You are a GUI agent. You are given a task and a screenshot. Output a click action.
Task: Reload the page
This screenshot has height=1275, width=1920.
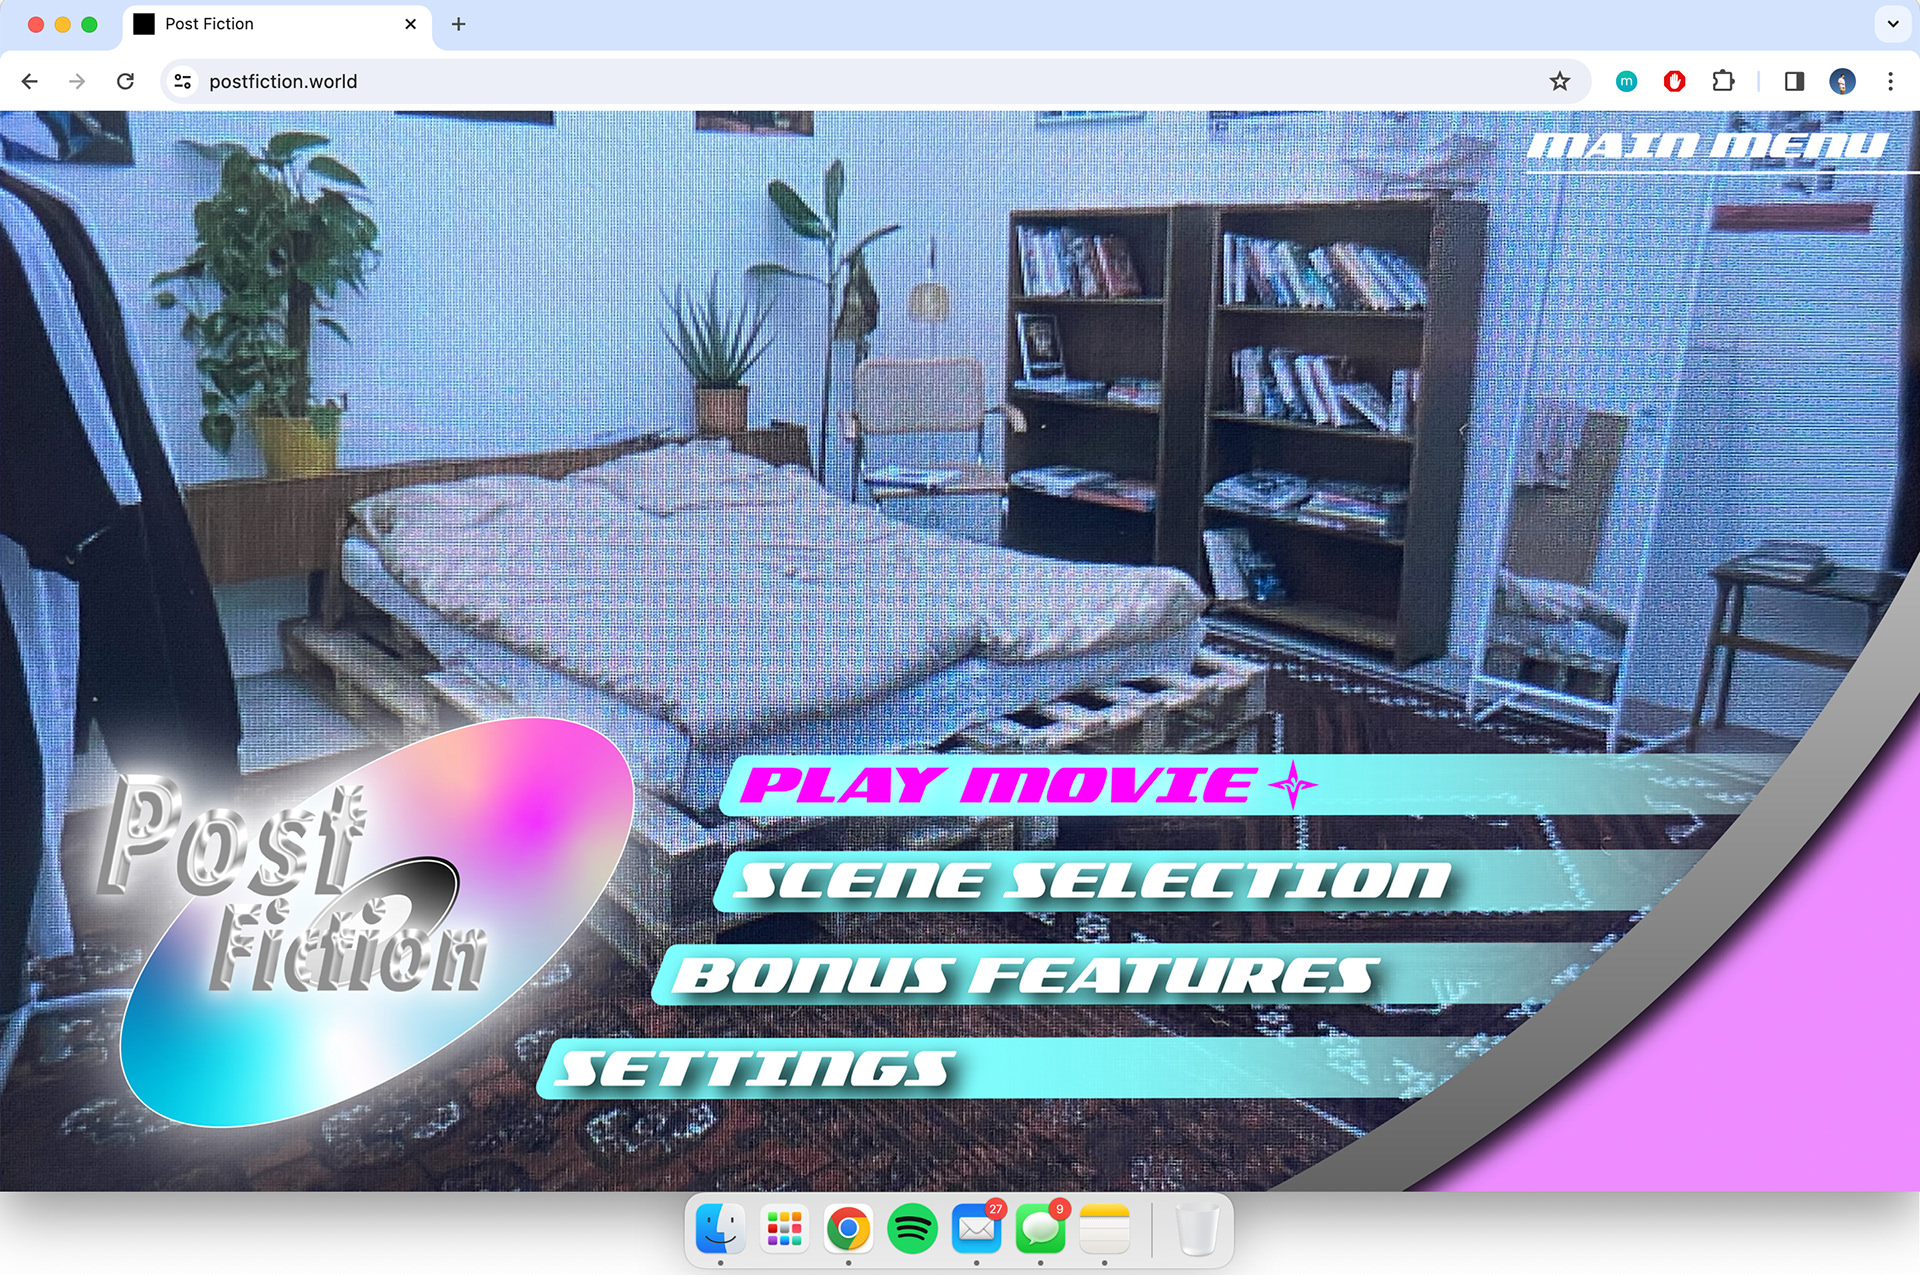click(125, 81)
